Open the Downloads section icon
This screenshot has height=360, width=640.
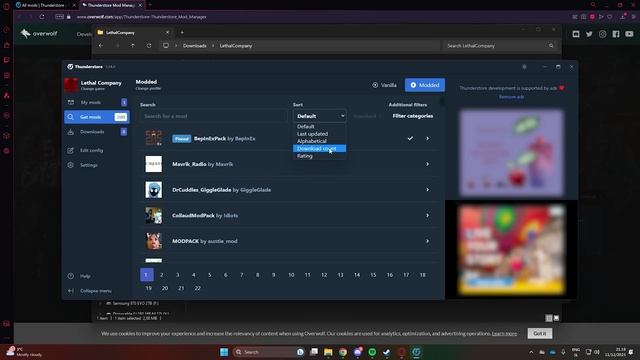tap(71, 132)
